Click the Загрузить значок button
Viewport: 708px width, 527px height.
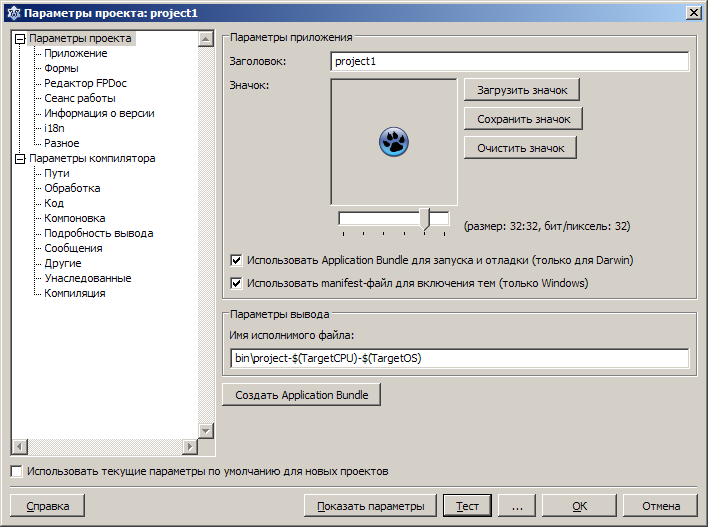[x=521, y=90]
